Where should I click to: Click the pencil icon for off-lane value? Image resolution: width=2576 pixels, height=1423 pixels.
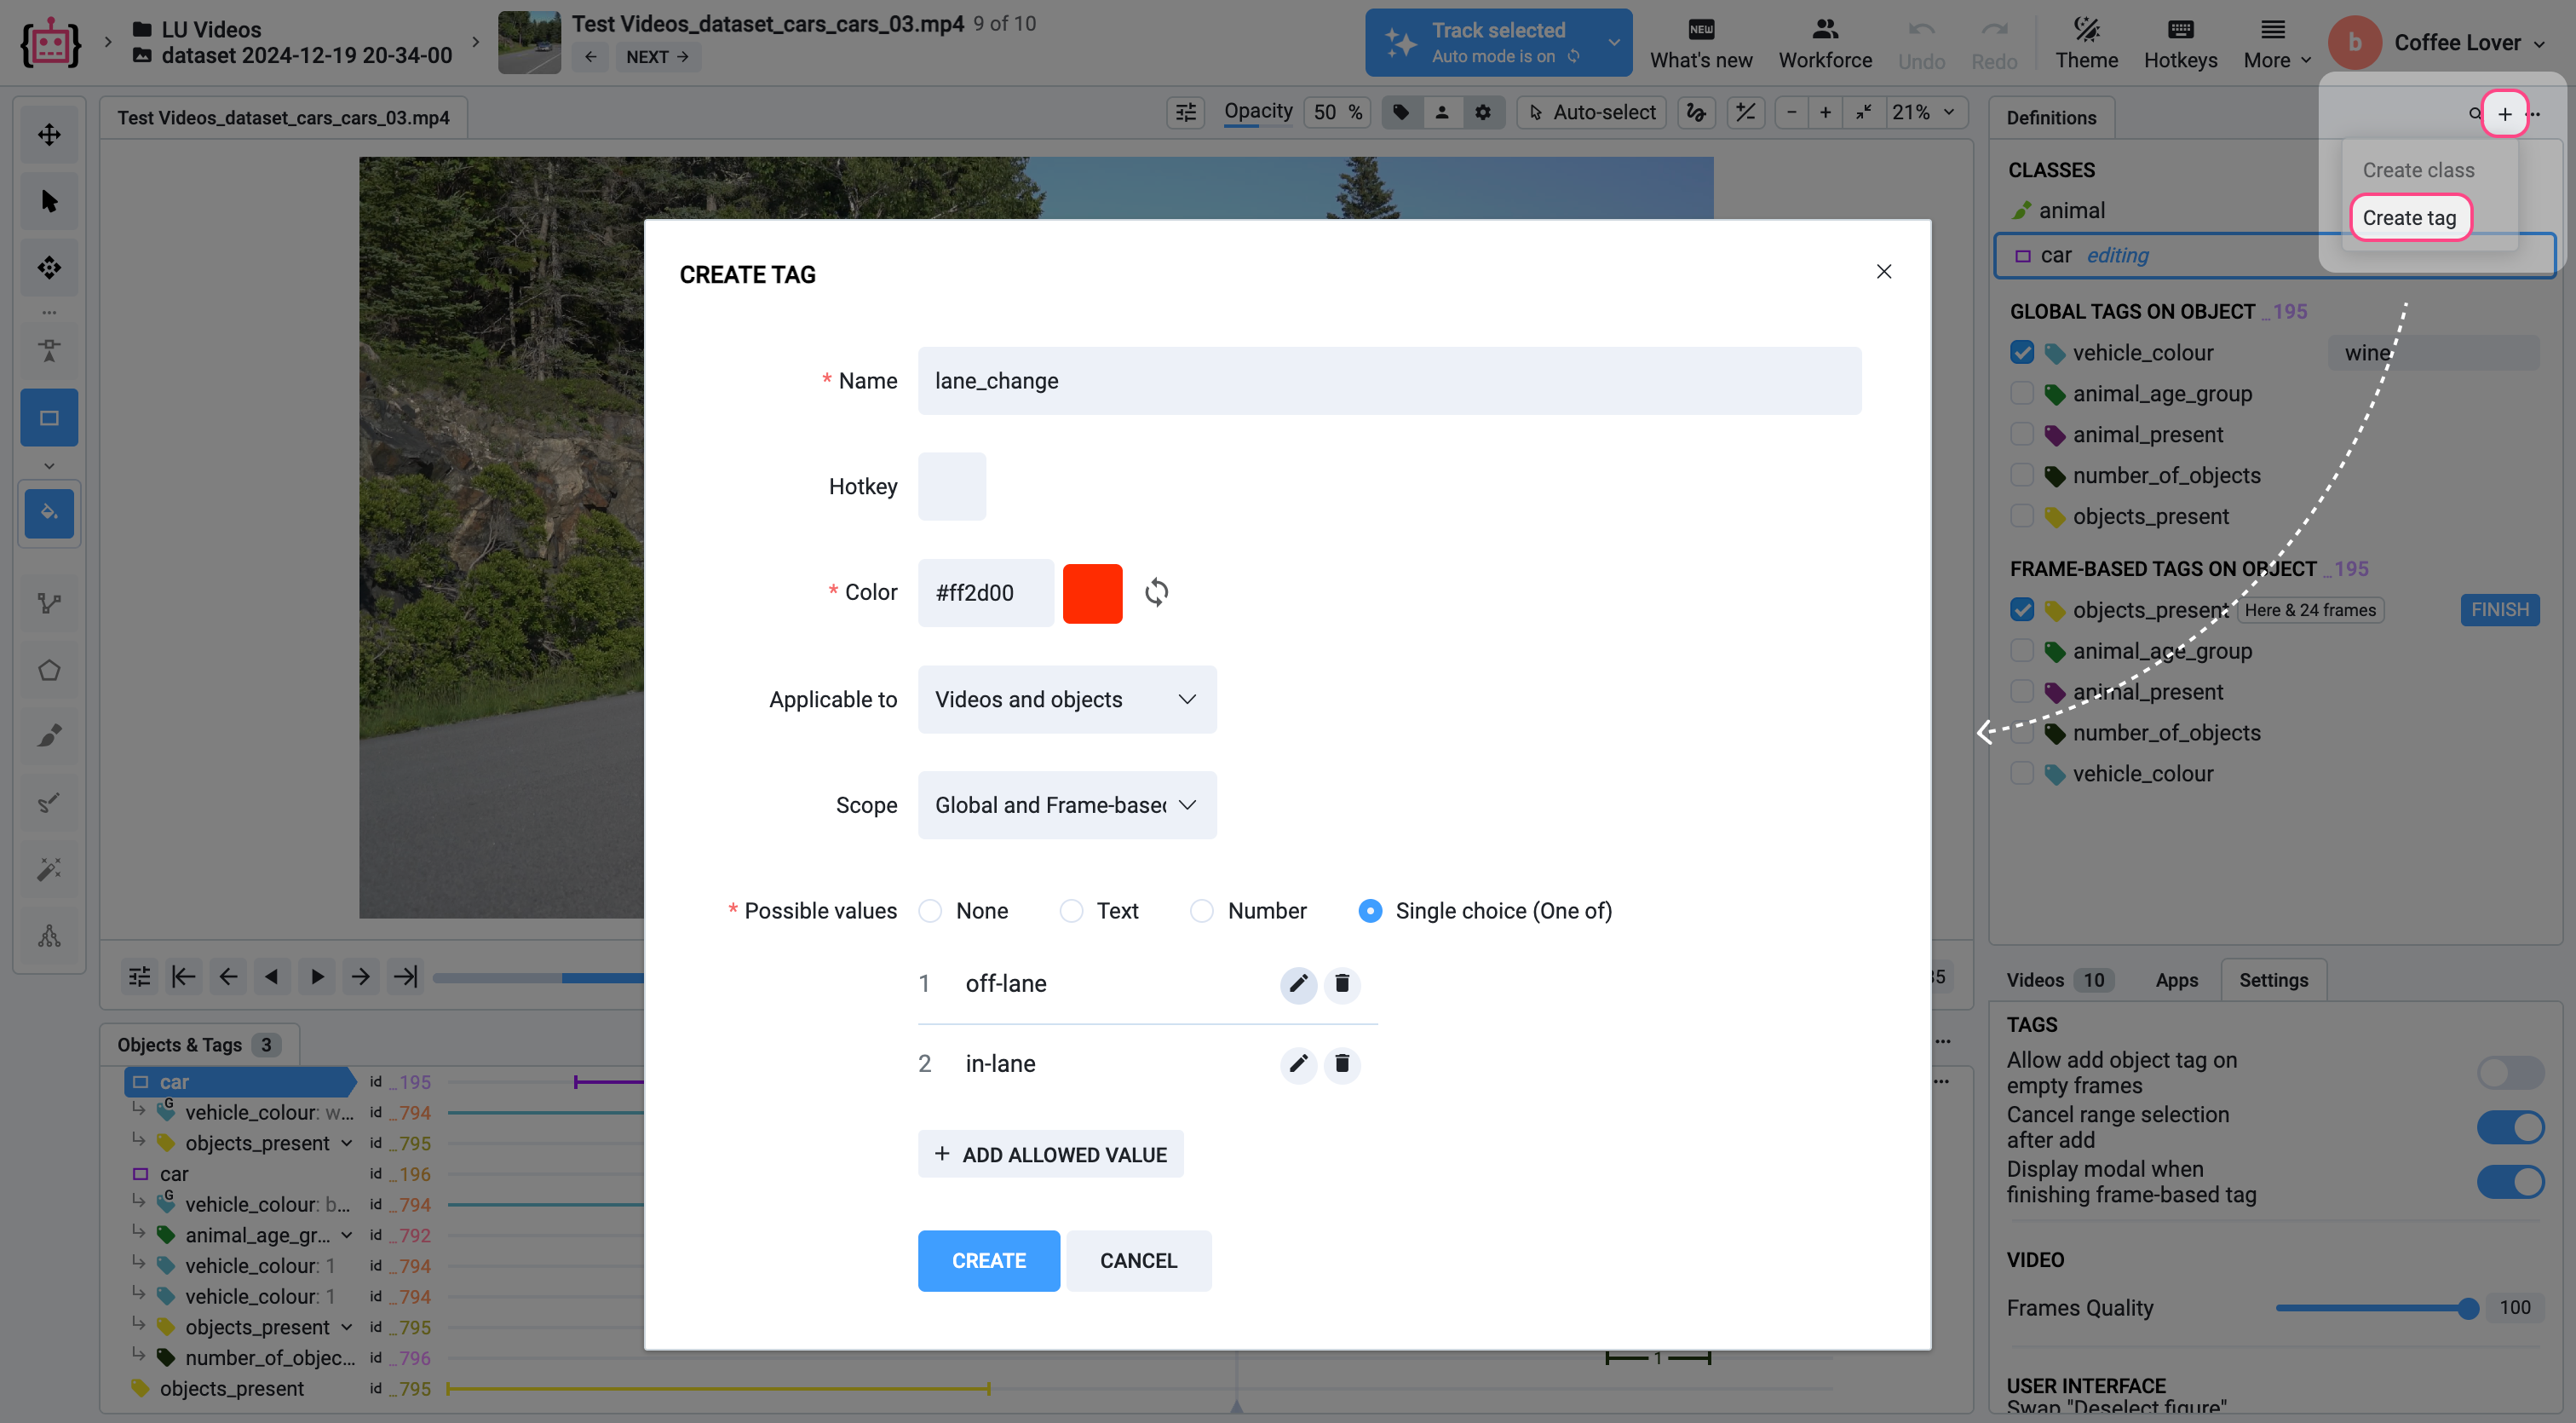1297,984
